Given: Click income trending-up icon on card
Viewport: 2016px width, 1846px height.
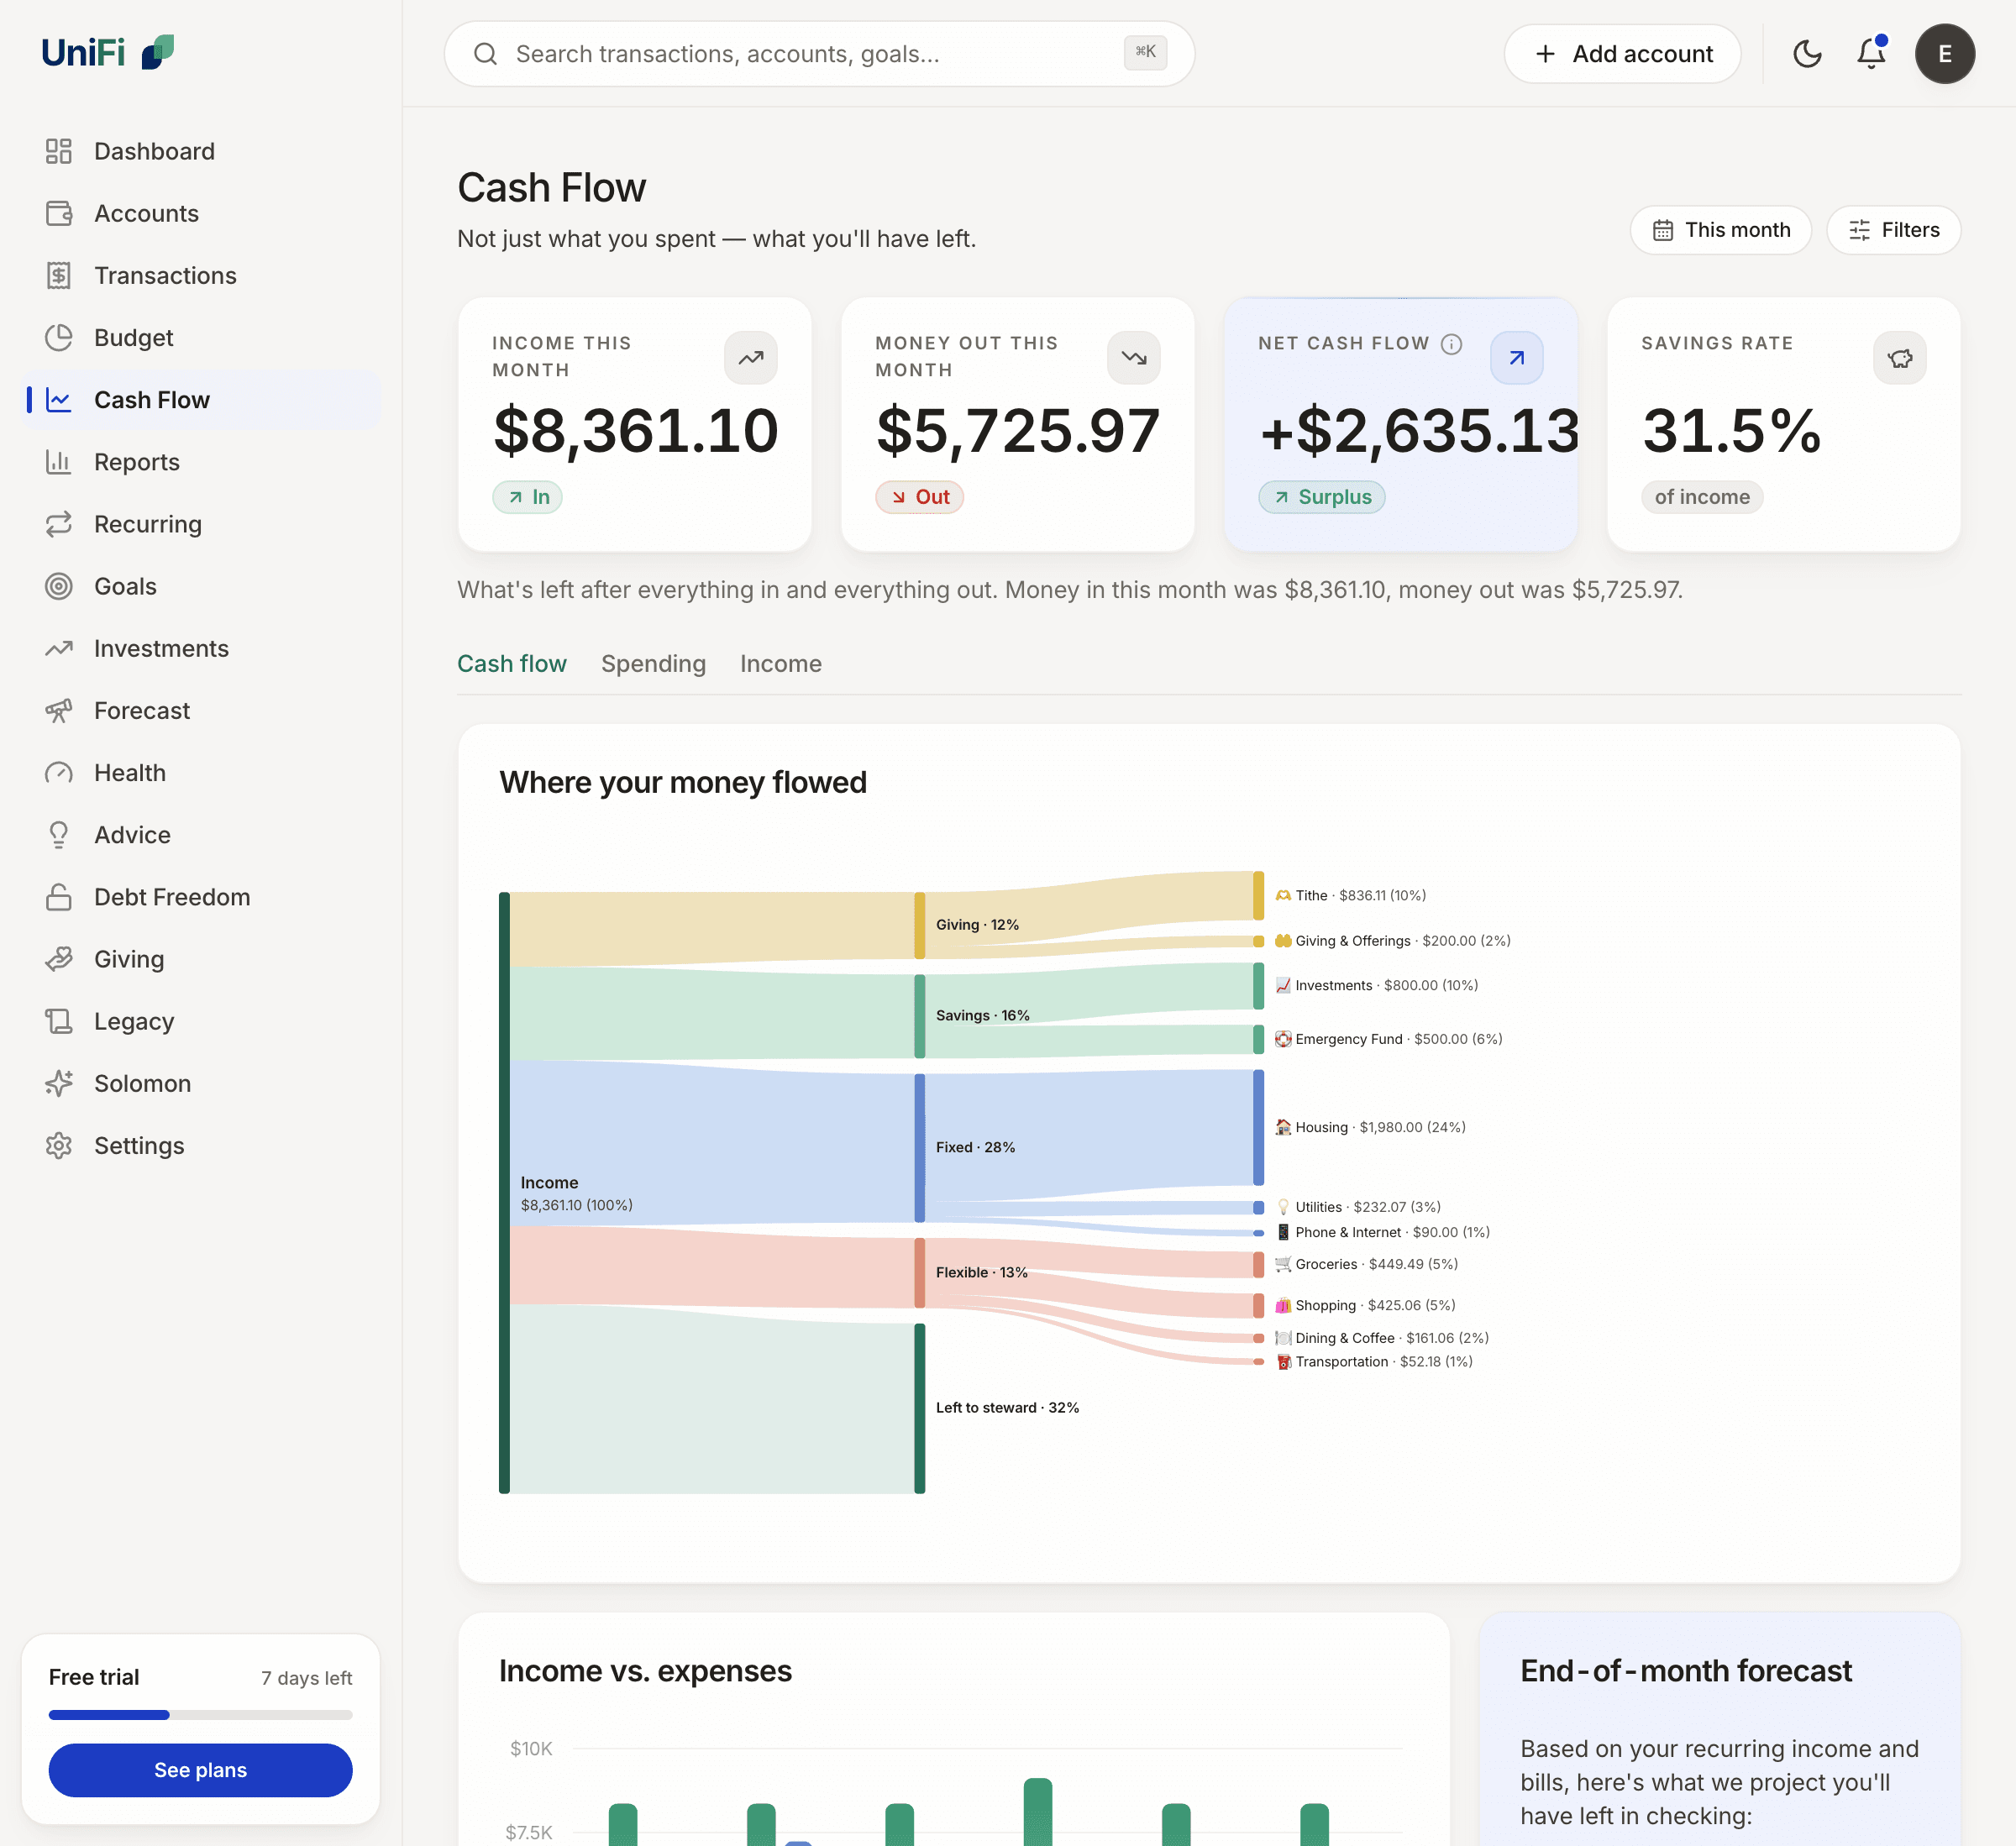Looking at the screenshot, I should (751, 357).
